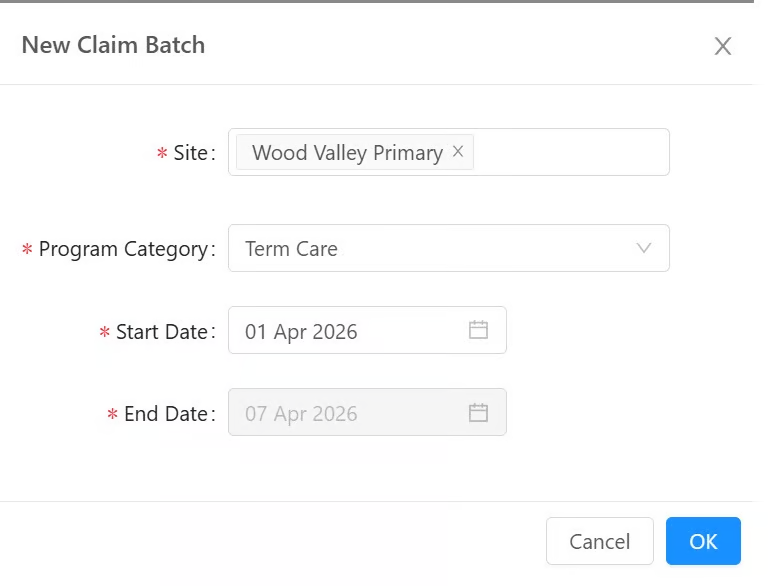
Task: Click the Wood Valley Primary tag label
Action: coord(347,153)
